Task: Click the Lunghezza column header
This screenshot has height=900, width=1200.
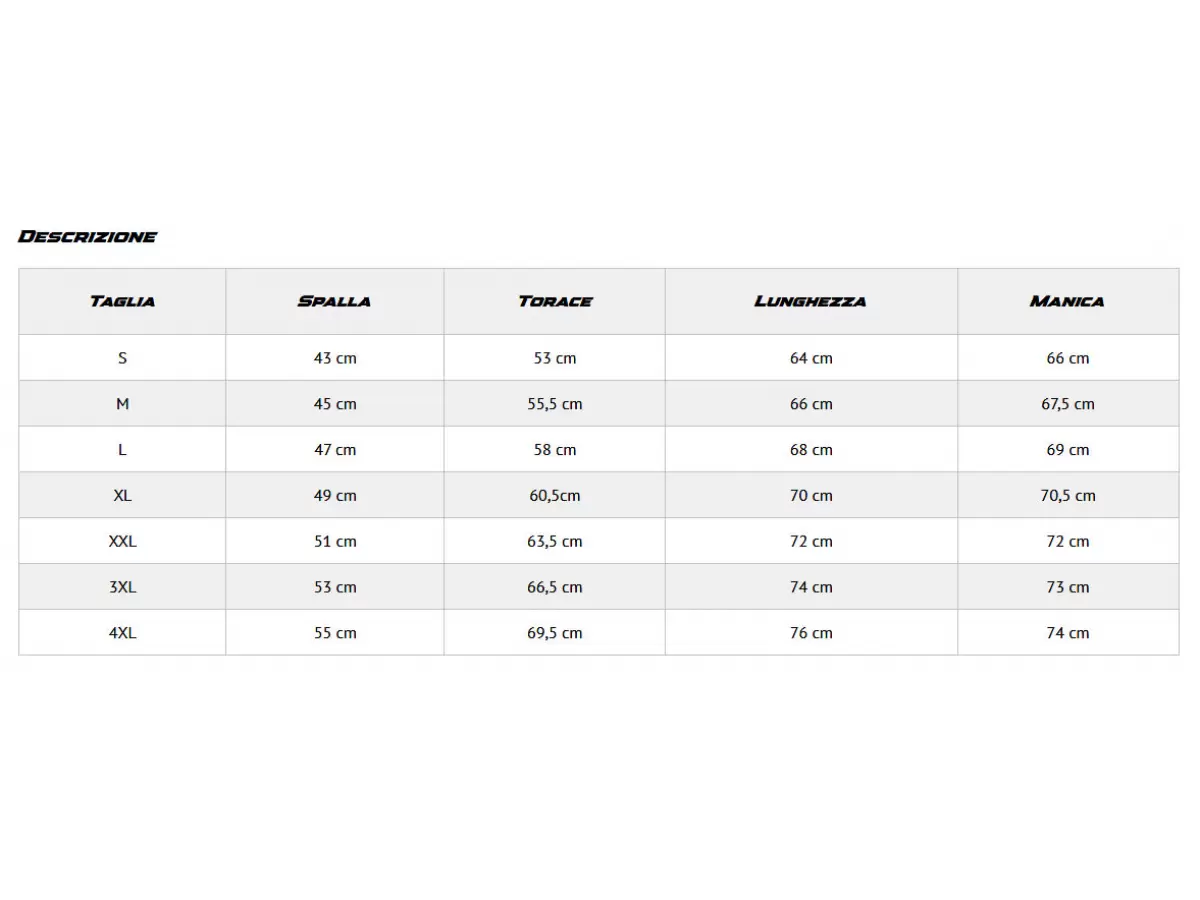Action: [811, 301]
